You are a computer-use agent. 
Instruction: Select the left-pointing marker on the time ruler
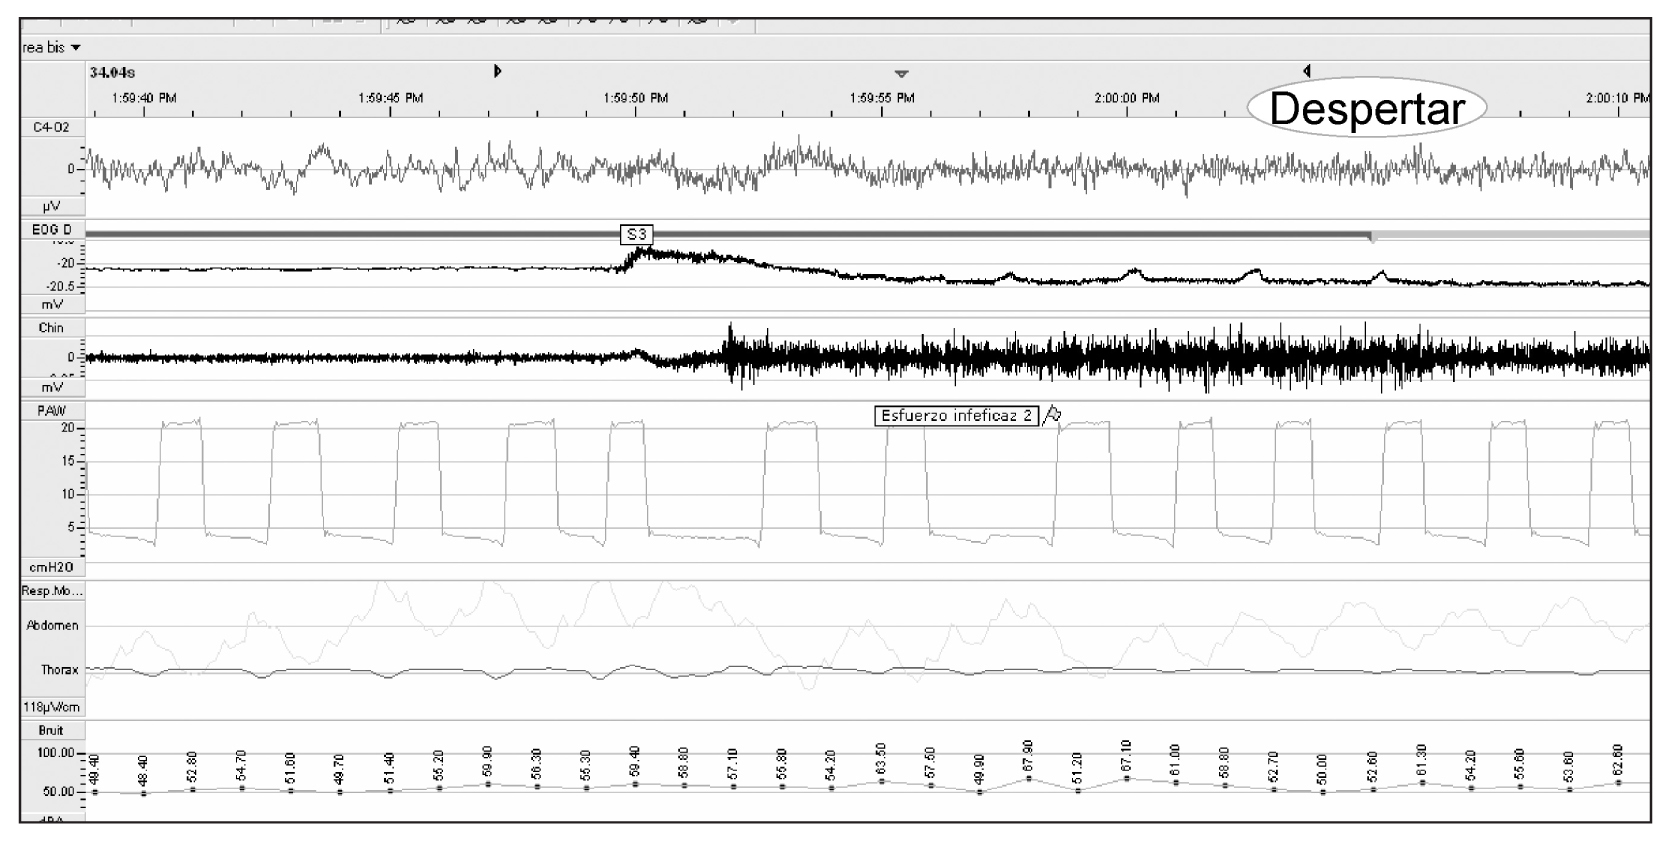1307,71
